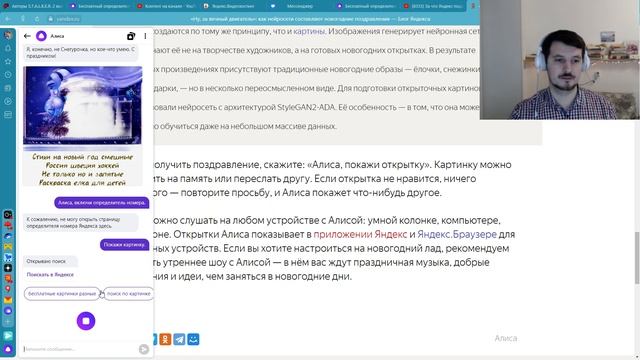Open notifications bell in the browser sidebar
640x360 pixels.
click(8, 48)
